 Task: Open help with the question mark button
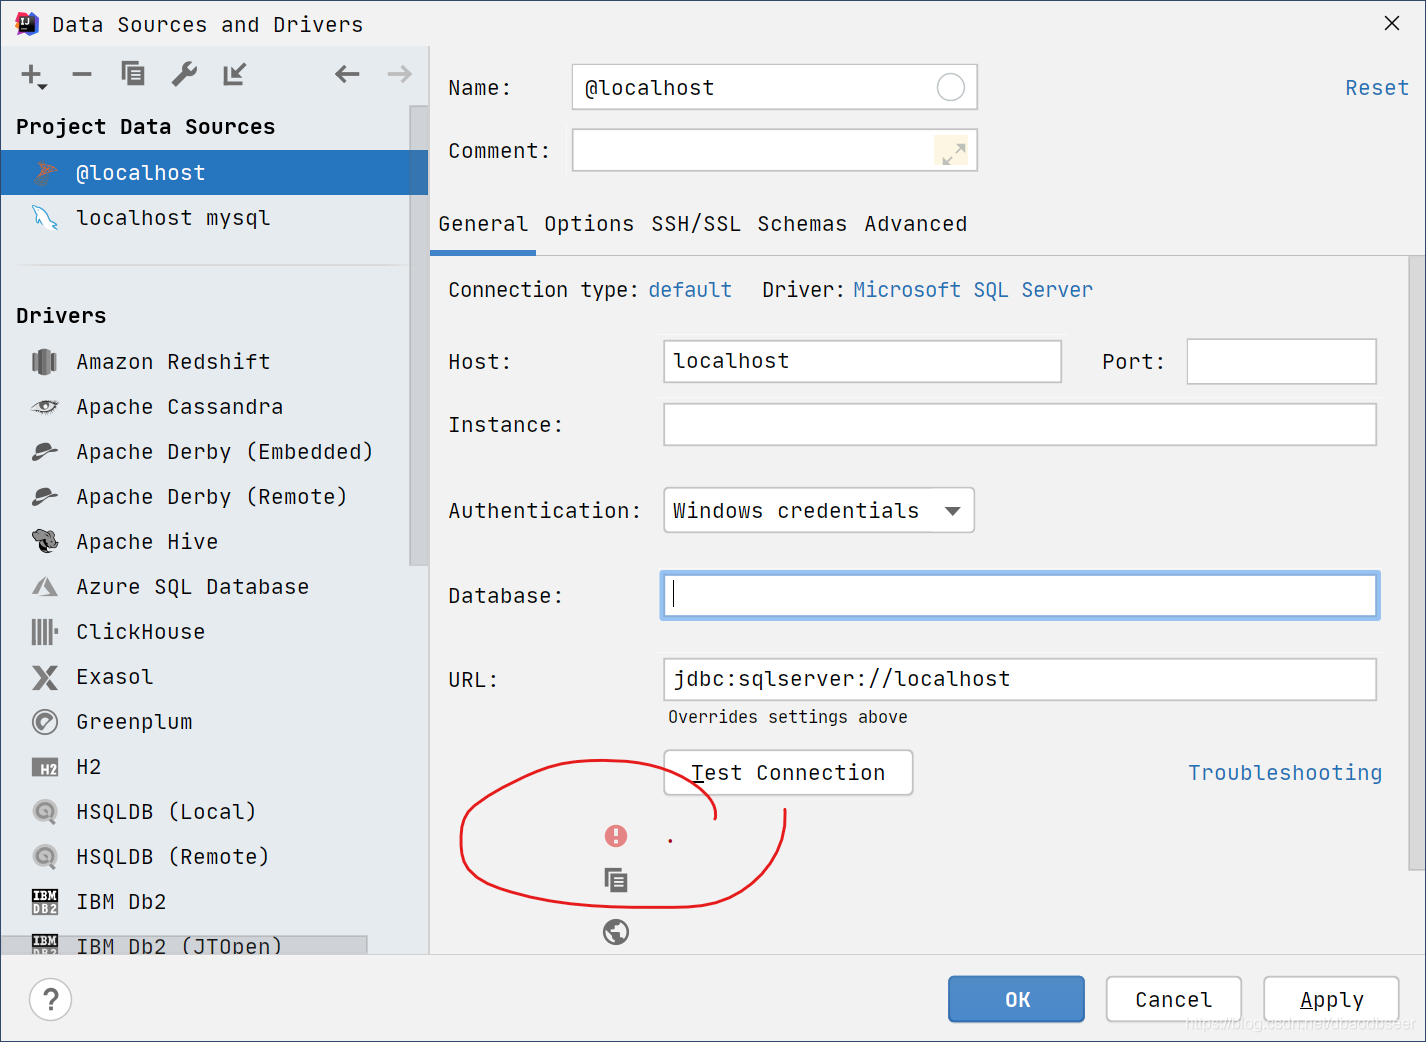click(x=51, y=999)
